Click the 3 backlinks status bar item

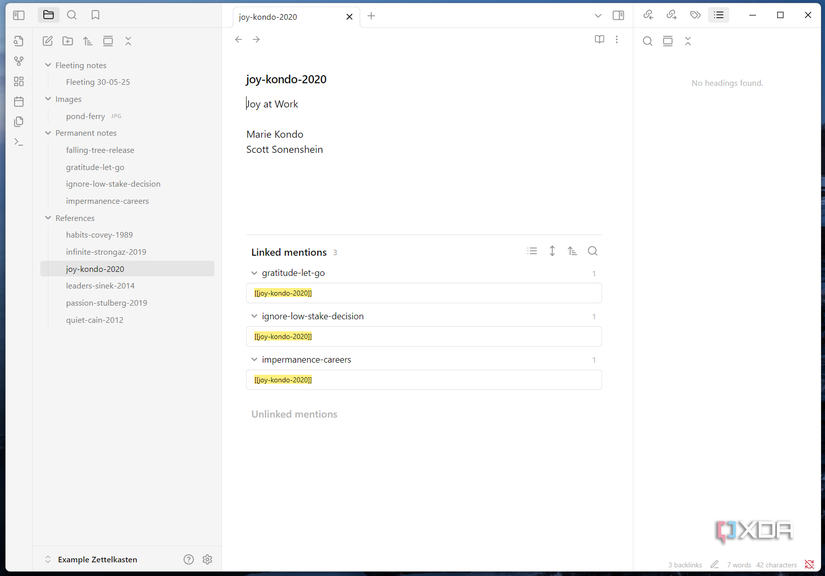(685, 565)
